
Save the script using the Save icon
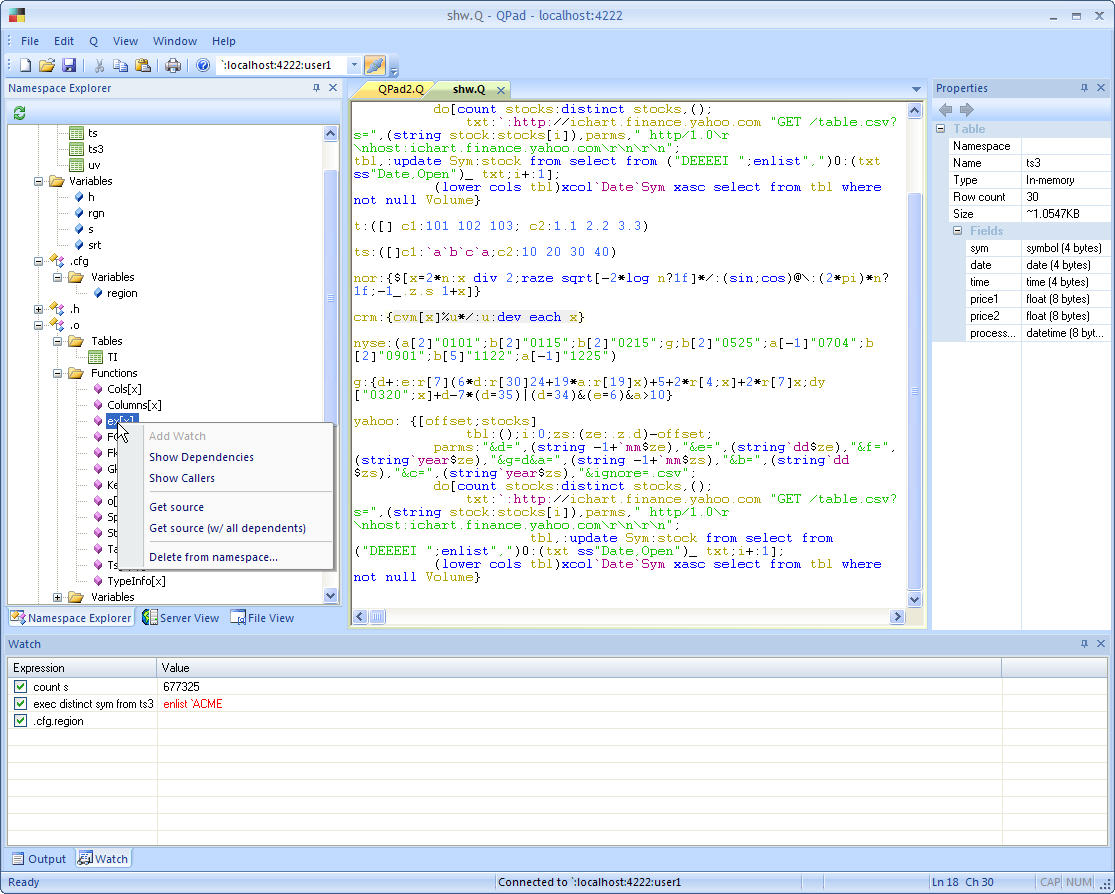point(69,63)
